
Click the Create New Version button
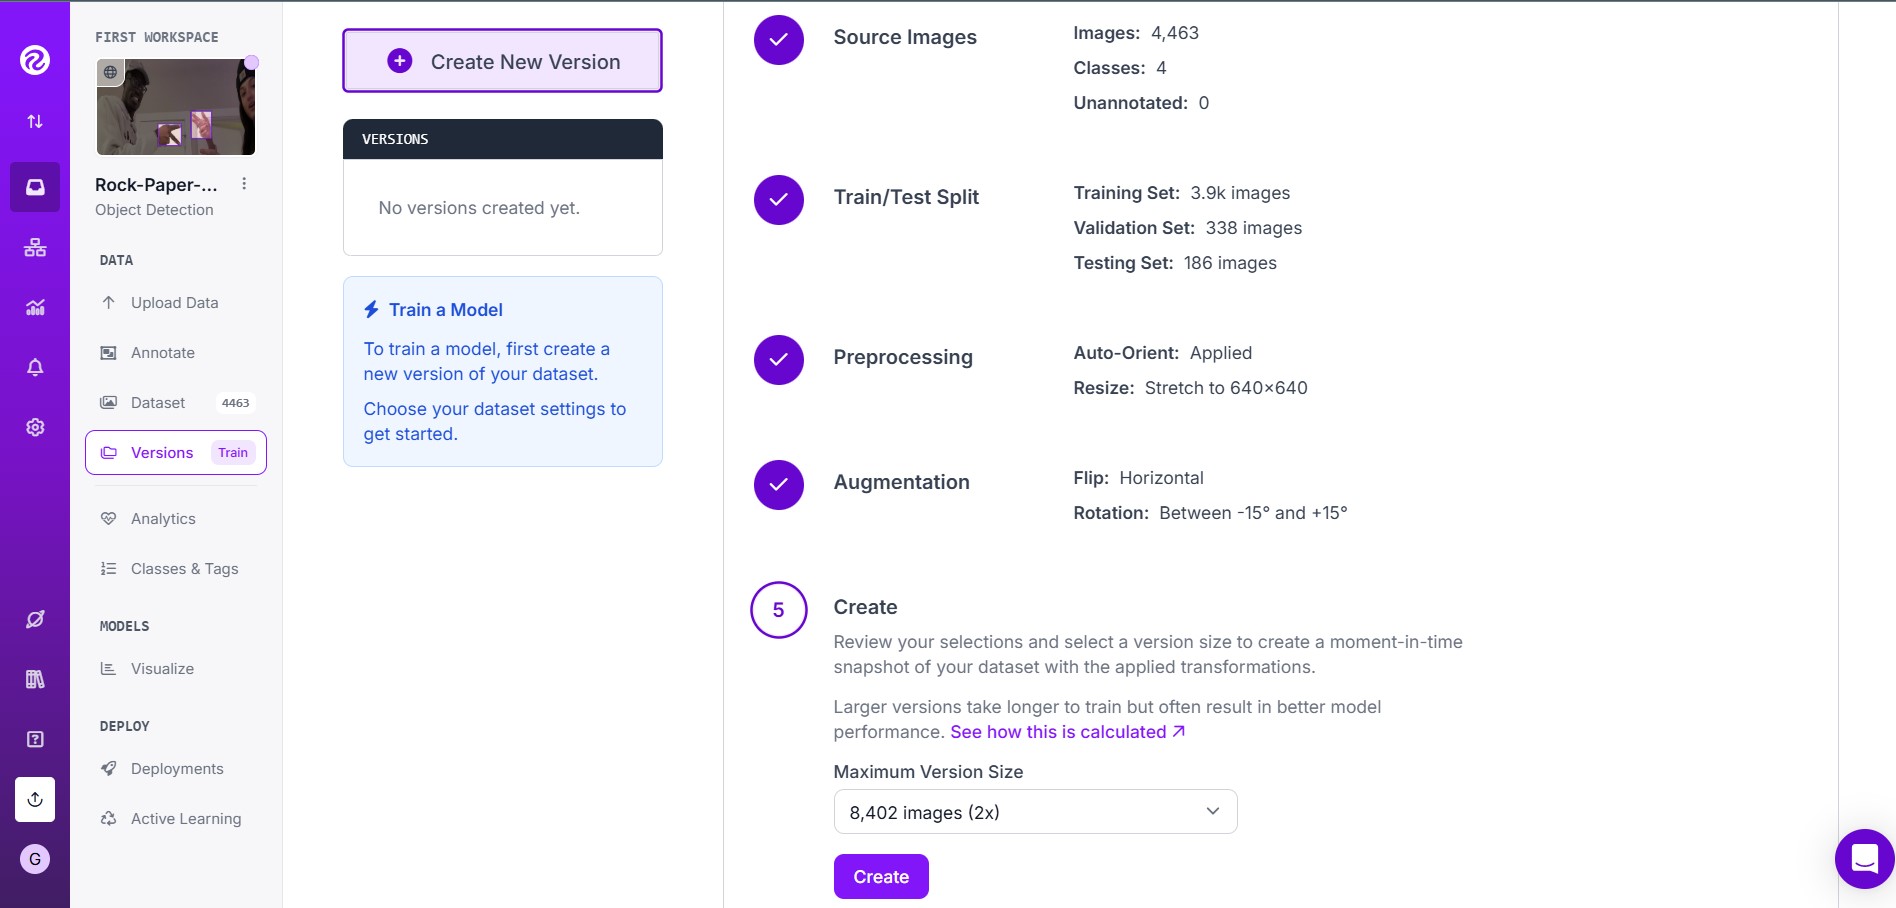pos(502,61)
